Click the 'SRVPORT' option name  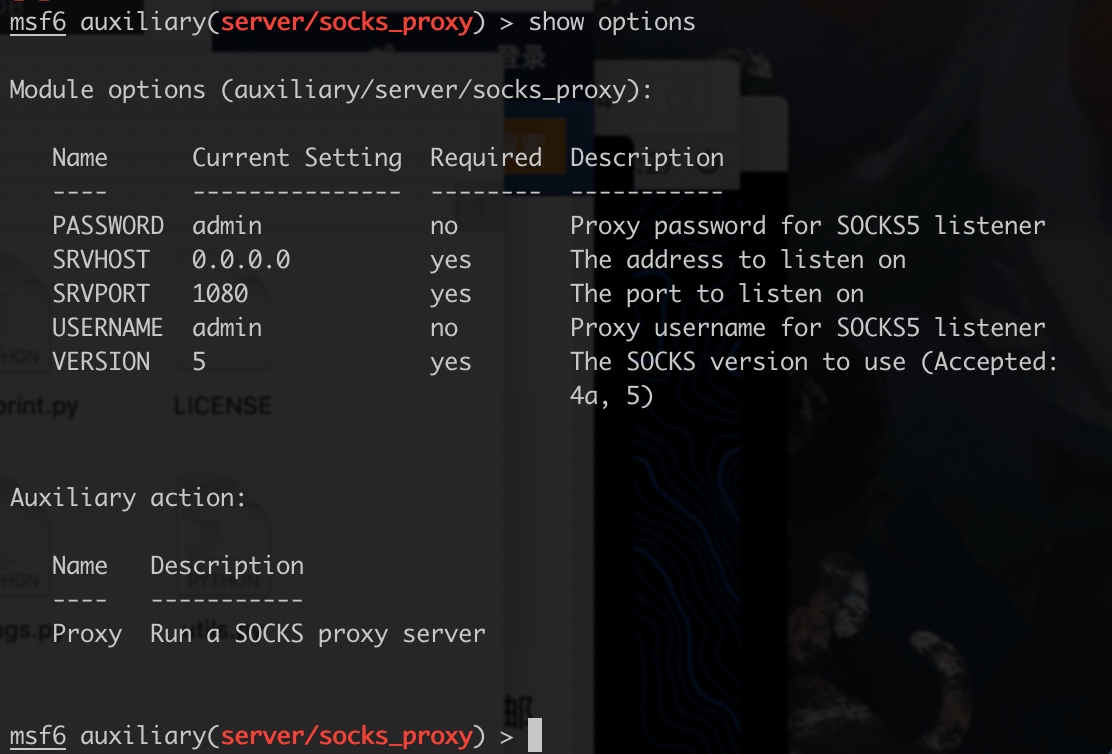pyautogui.click(x=101, y=294)
